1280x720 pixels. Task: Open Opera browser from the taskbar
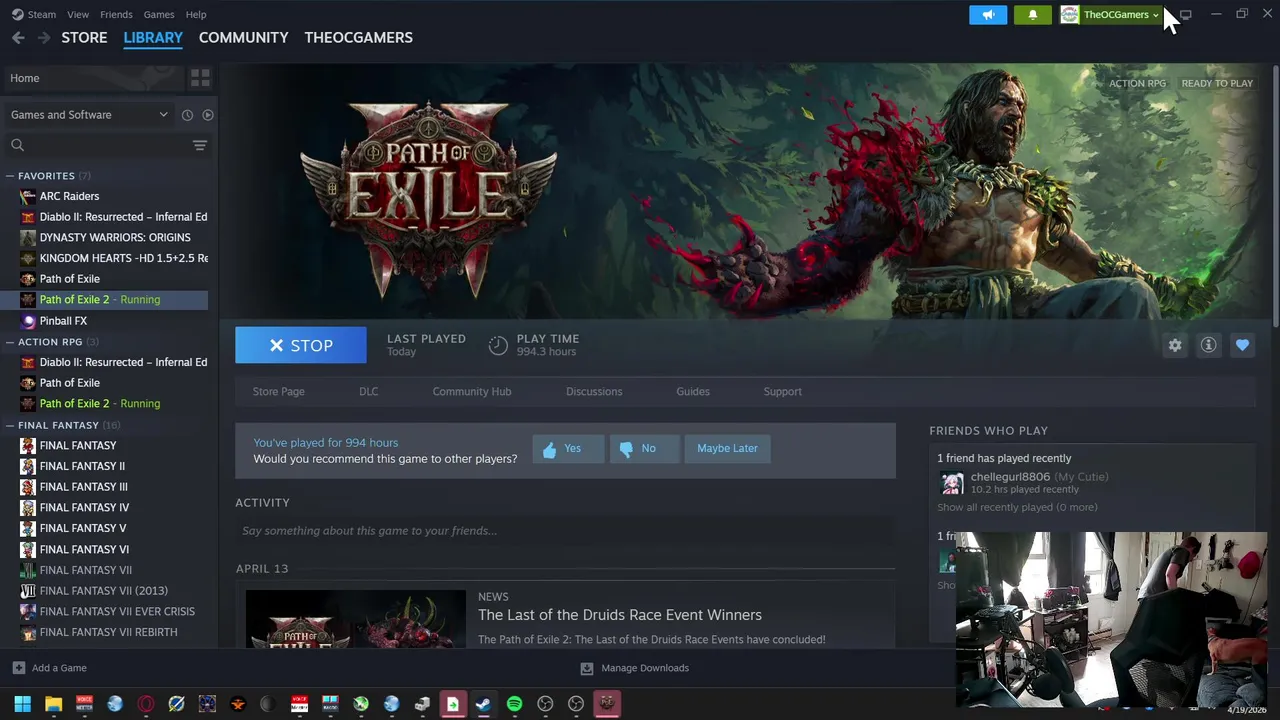[146, 704]
